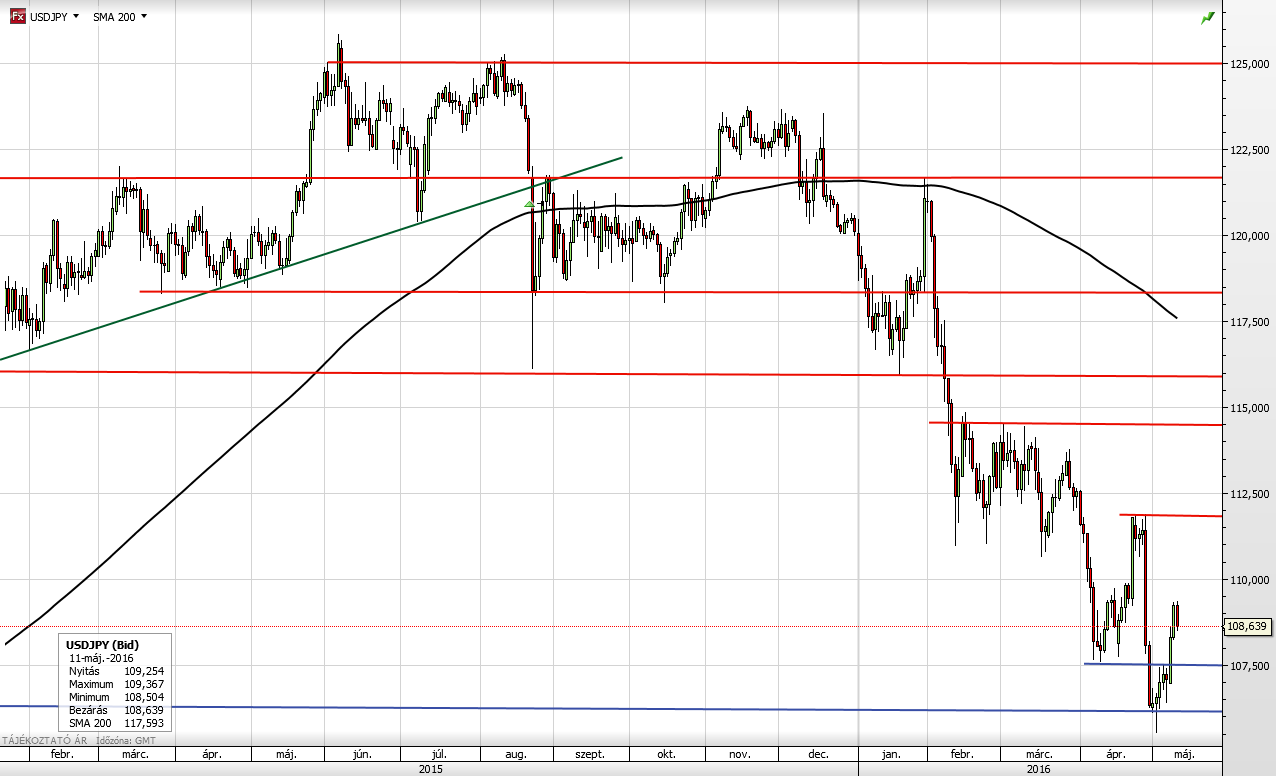This screenshot has width=1276, height=776.
Task: Click the 115,000 price axis label
Action: pyautogui.click(x=1250, y=408)
